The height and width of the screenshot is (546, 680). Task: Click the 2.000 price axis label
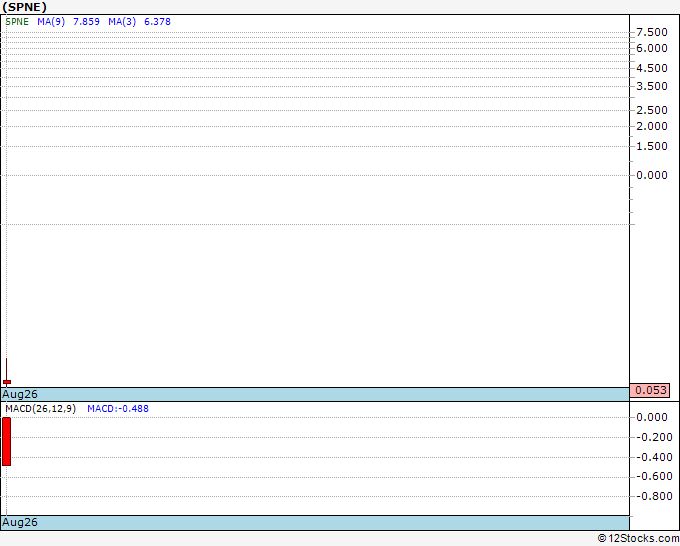tap(652, 126)
